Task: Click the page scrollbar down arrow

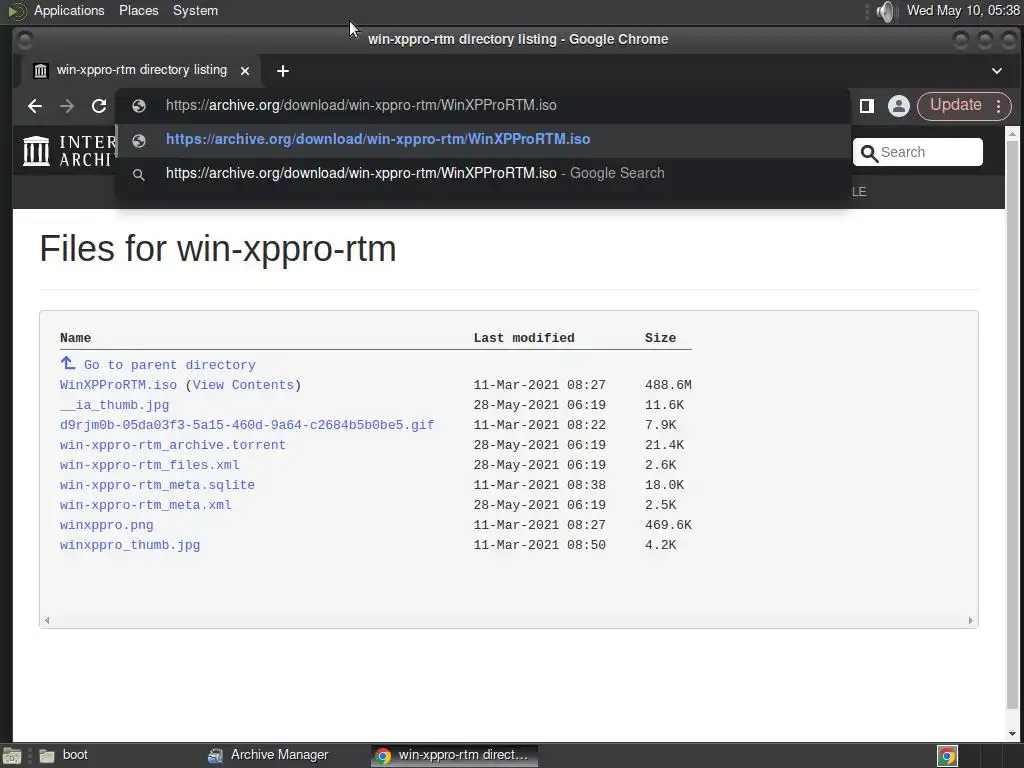Action: click(x=1012, y=733)
